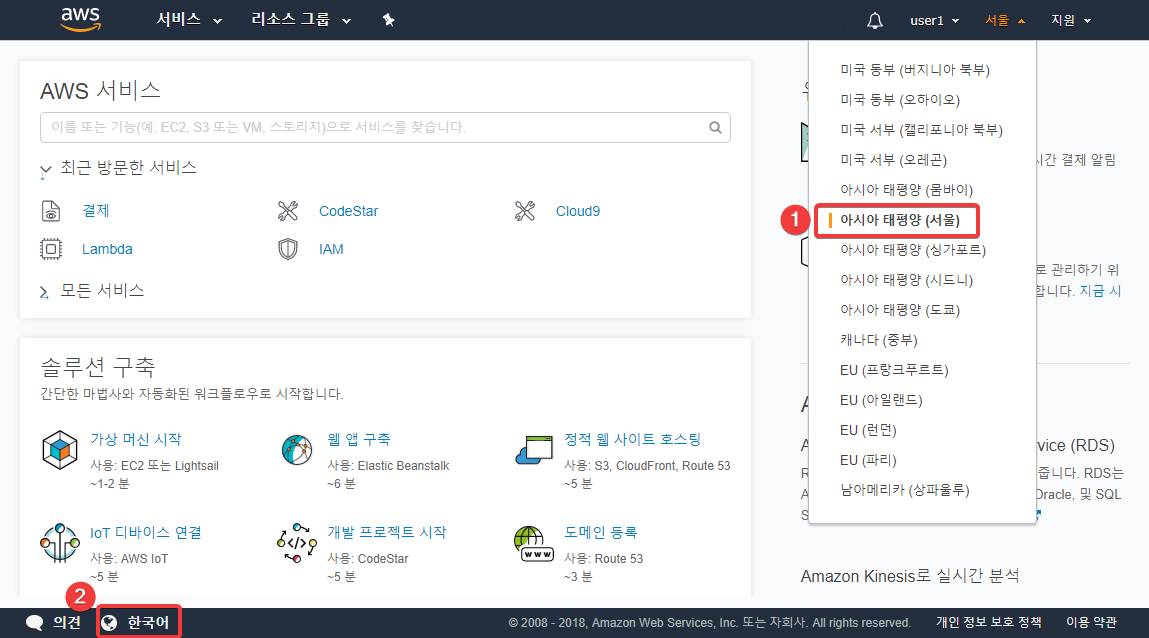Open the 지원 support dropdown
This screenshot has height=638, width=1149.
coord(1071,21)
